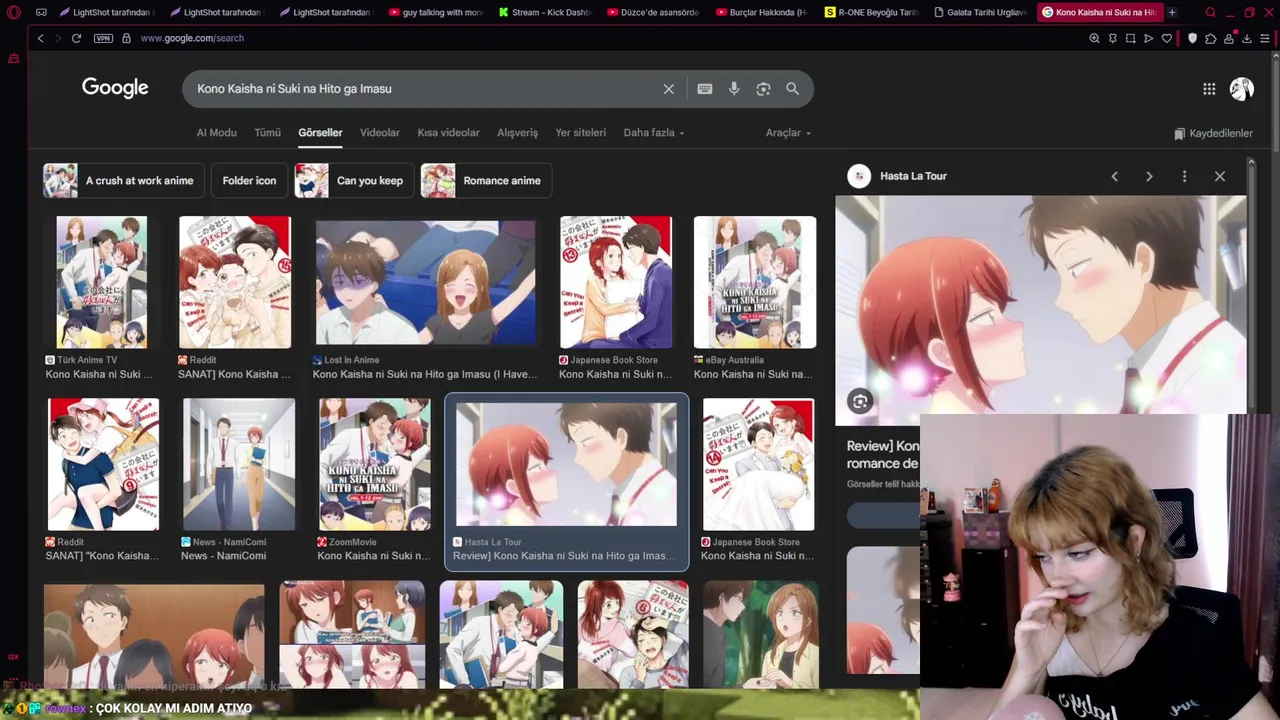Search by image with the camera lens icon
This screenshot has height=720, width=1280.
point(763,89)
